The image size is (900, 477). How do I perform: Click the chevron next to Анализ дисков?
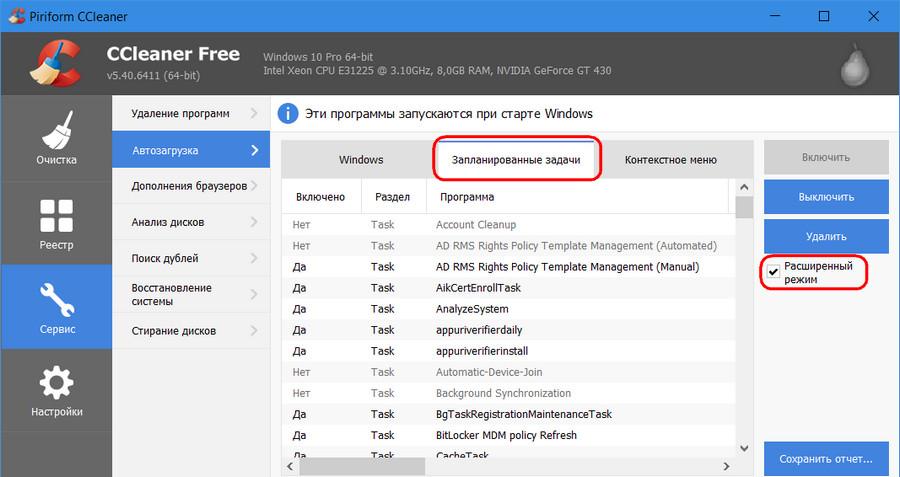coord(254,222)
